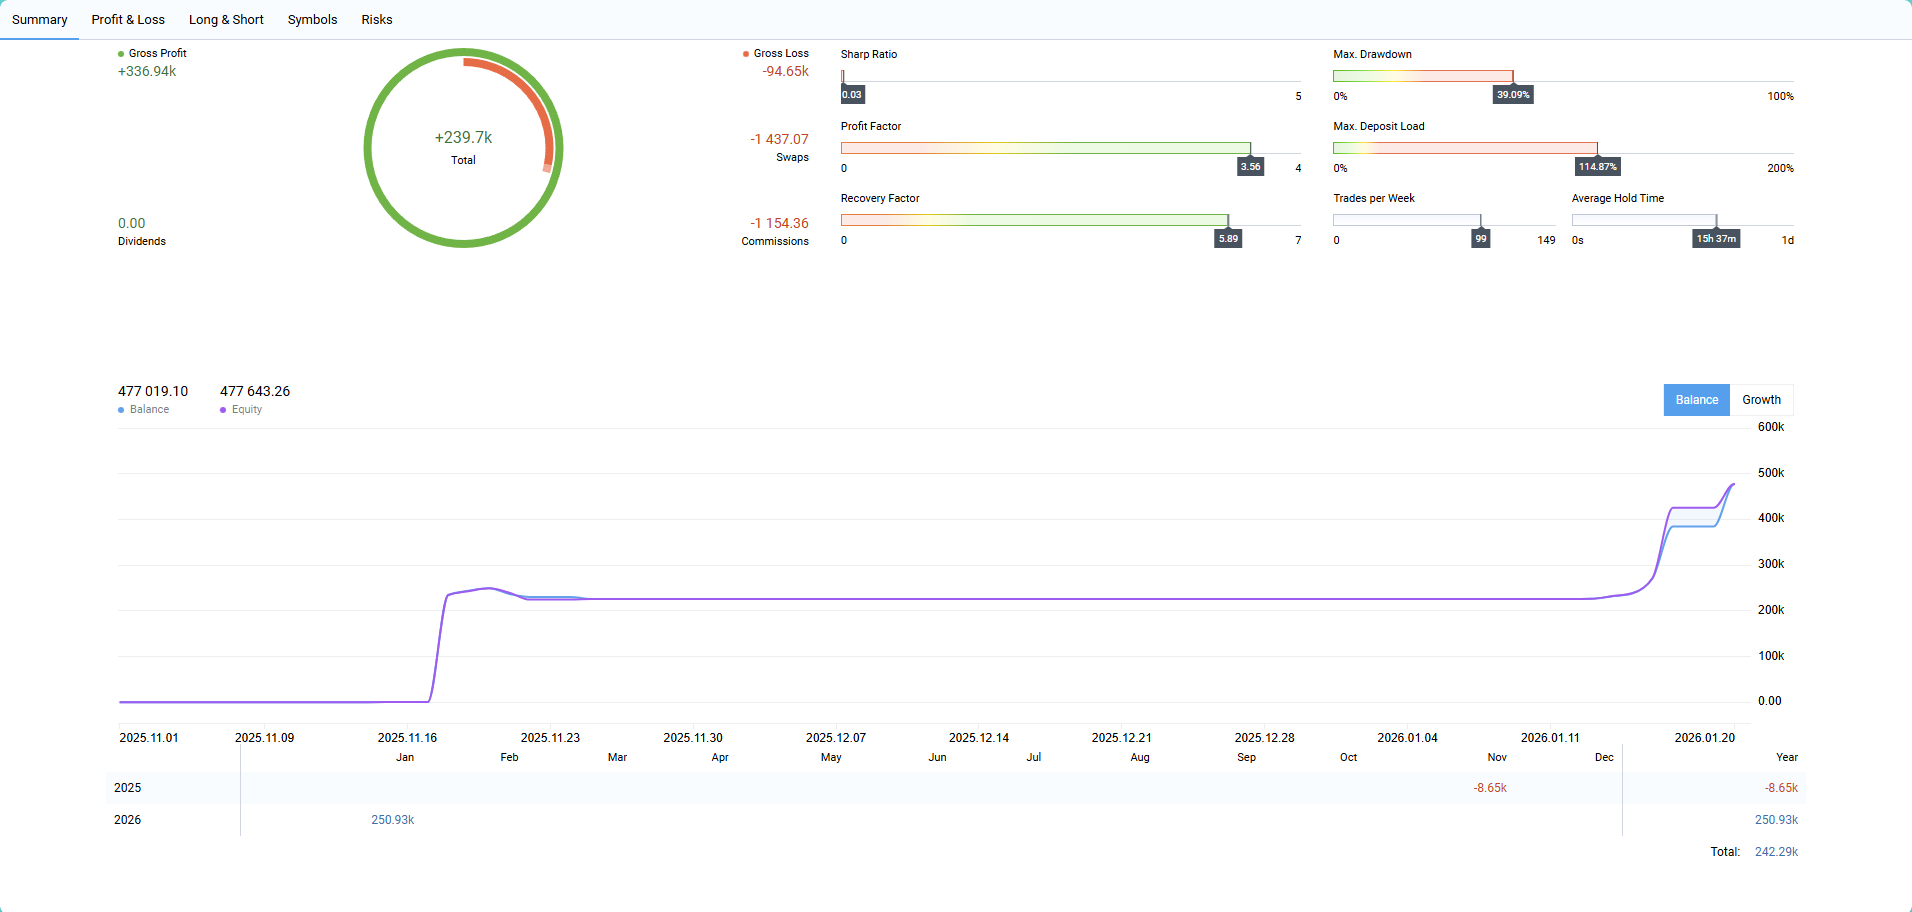Screen dimensions: 1912x912
Task: Switch to the Long & Short tab
Action: pos(226,20)
